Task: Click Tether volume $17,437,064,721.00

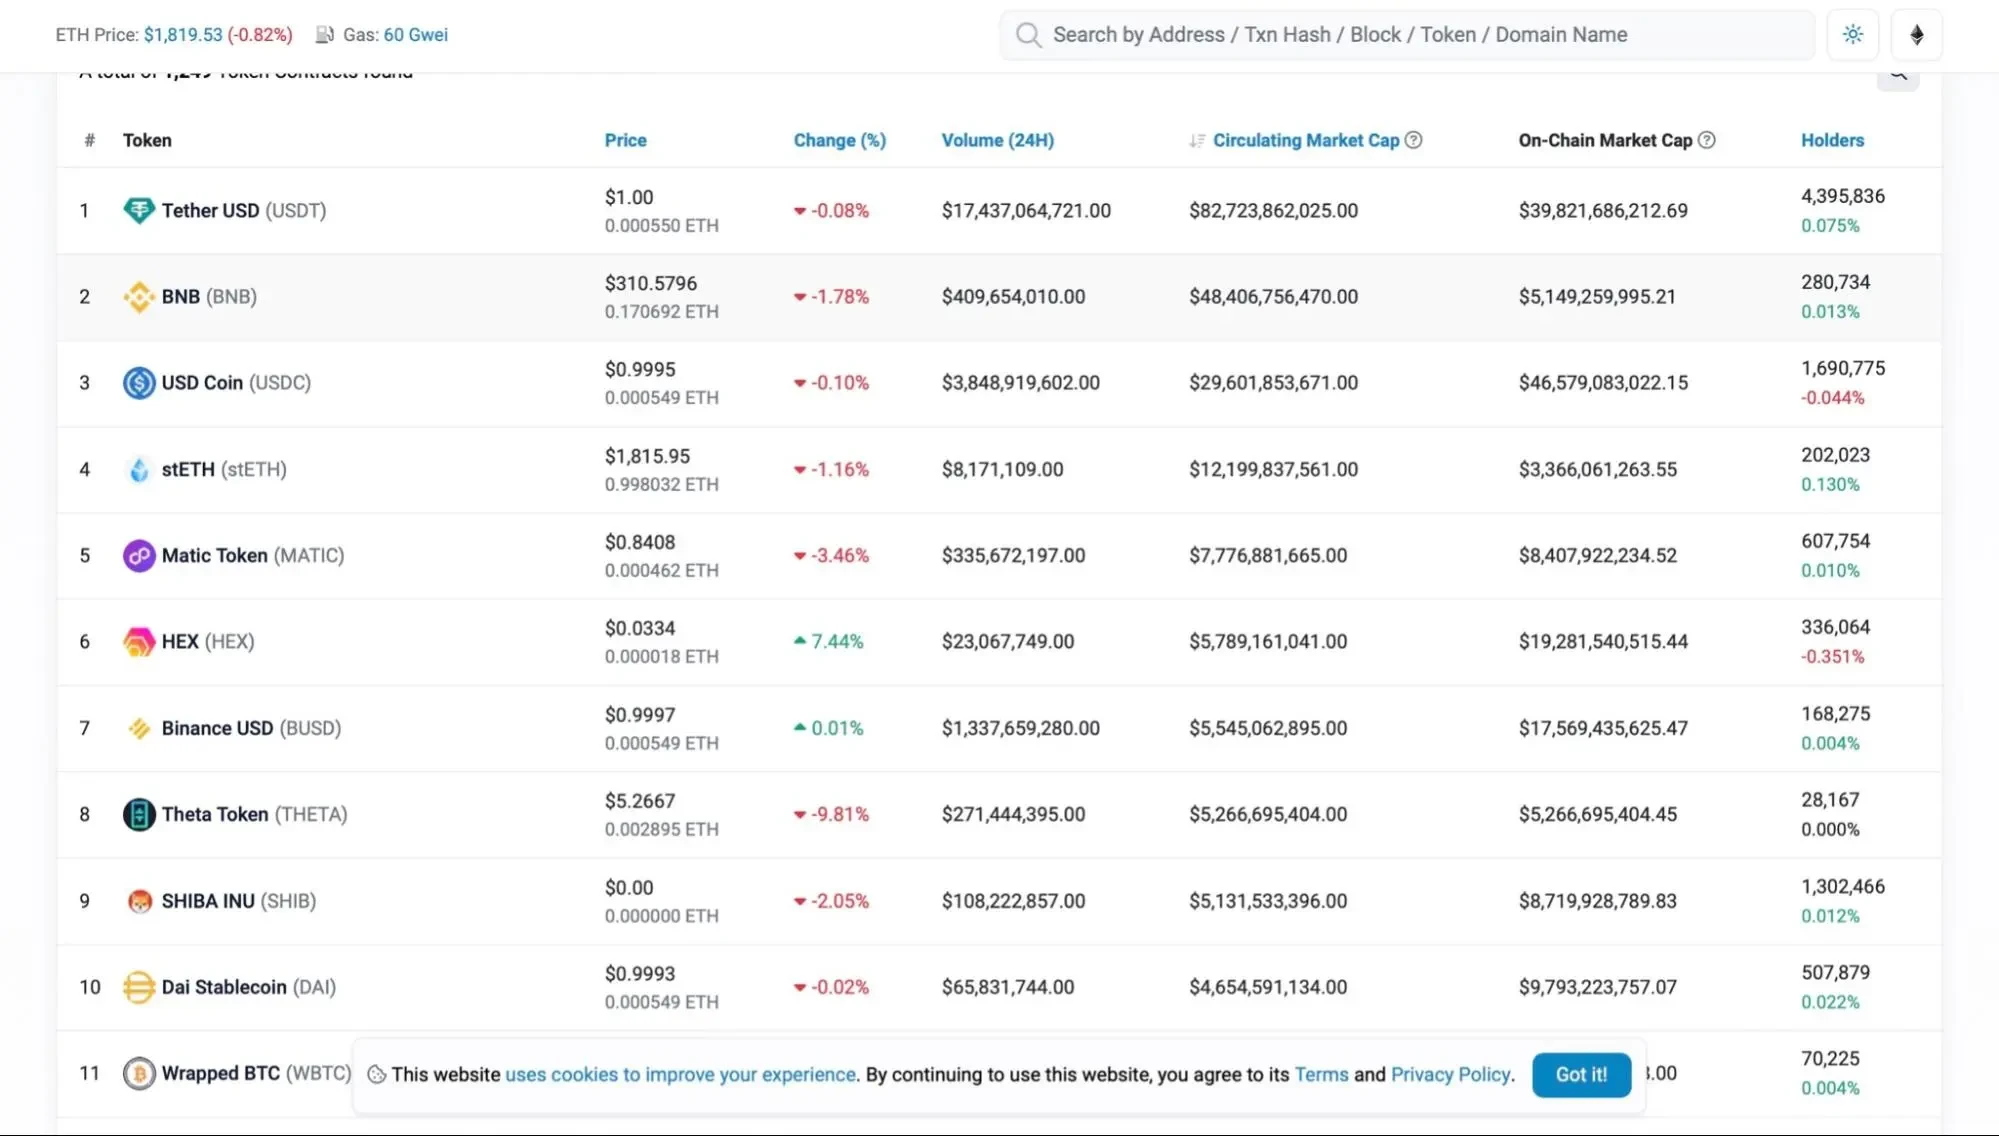Action: [1026, 211]
